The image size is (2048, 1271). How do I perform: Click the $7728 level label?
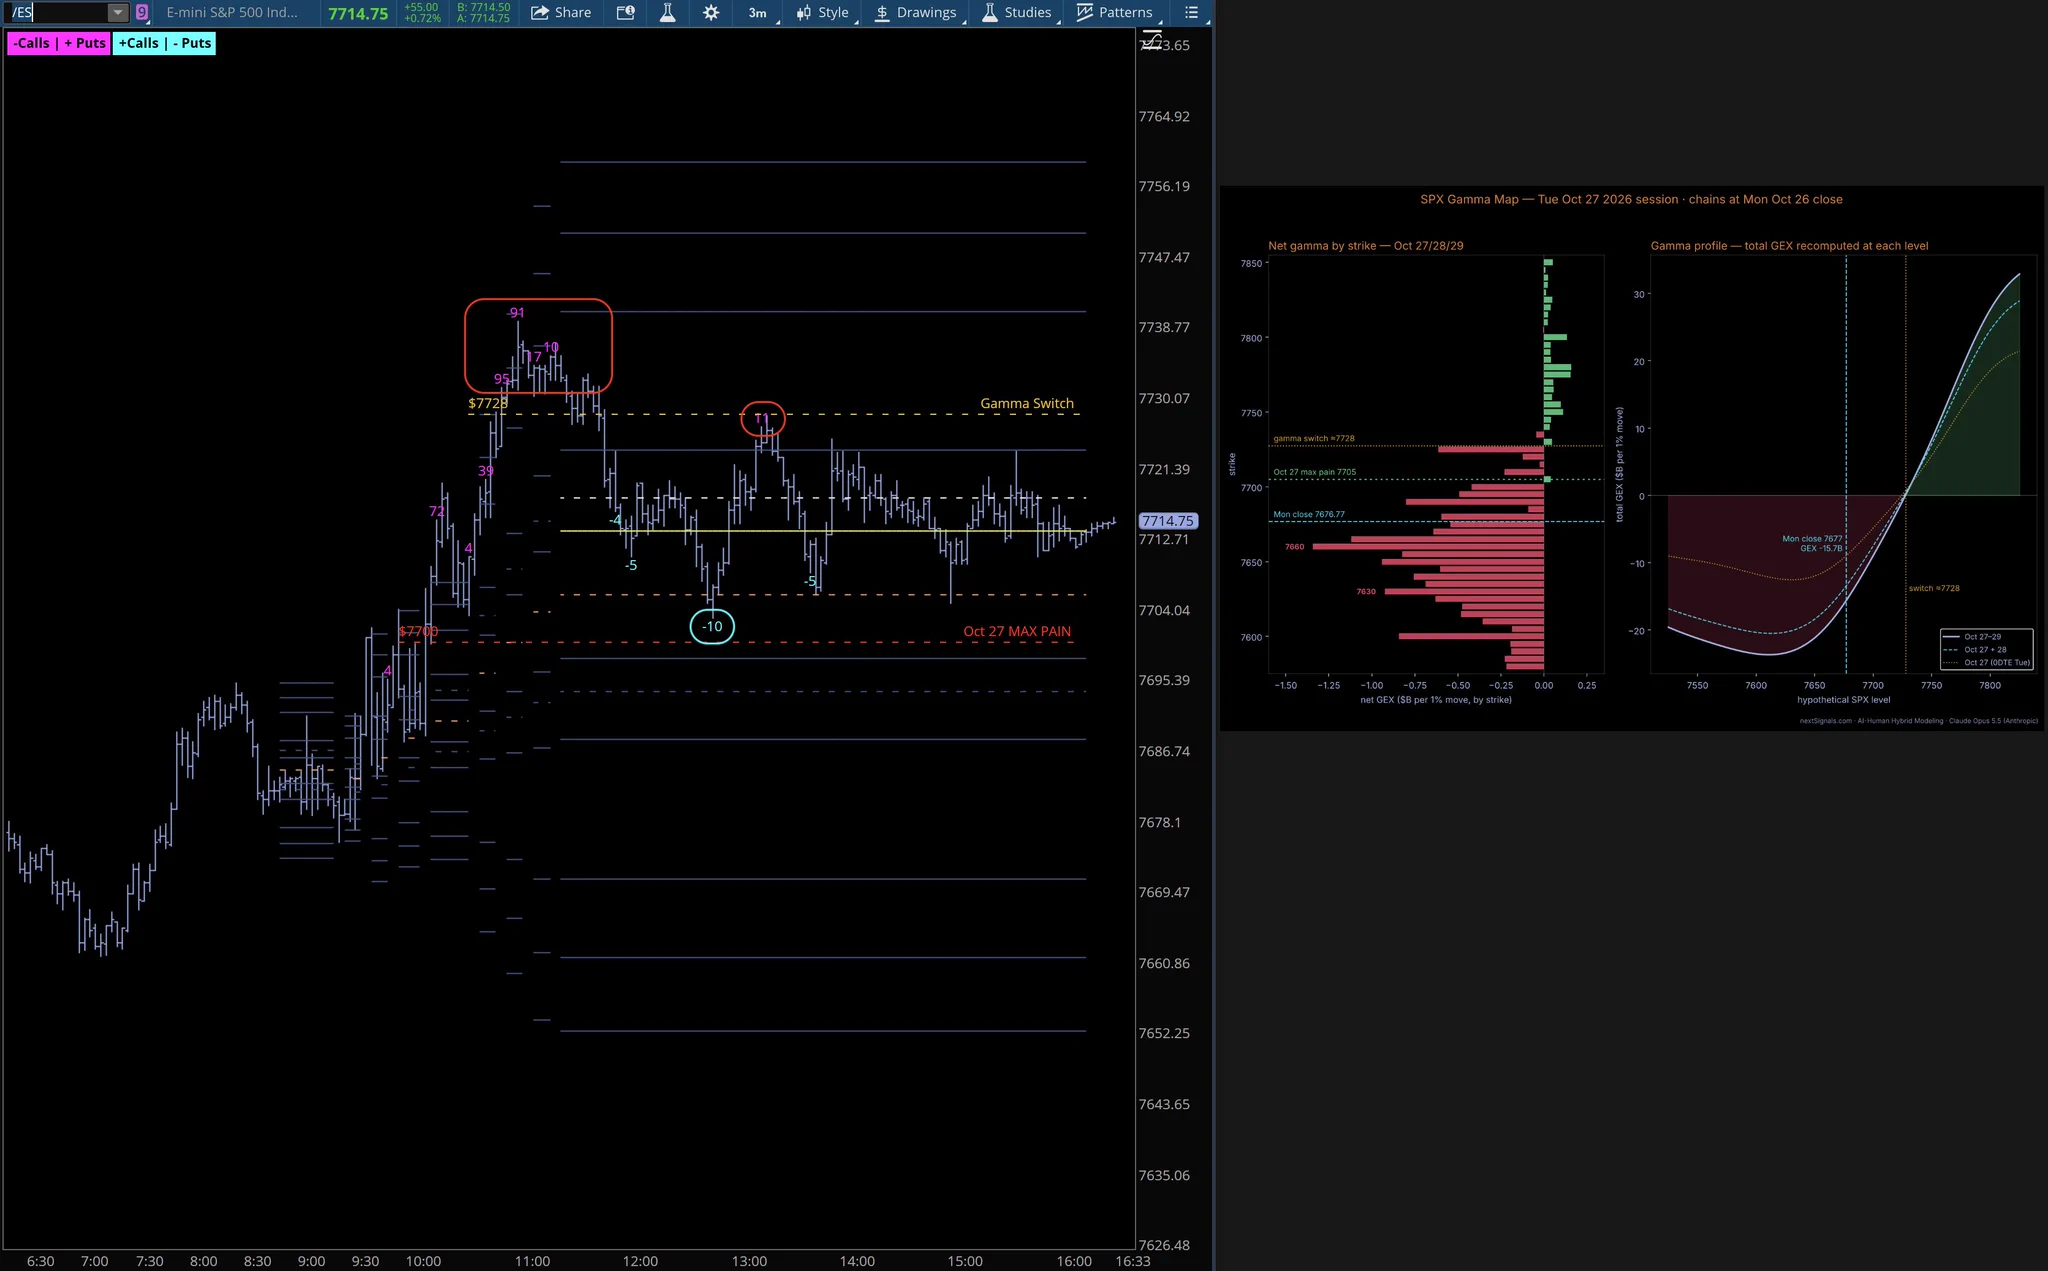point(488,403)
